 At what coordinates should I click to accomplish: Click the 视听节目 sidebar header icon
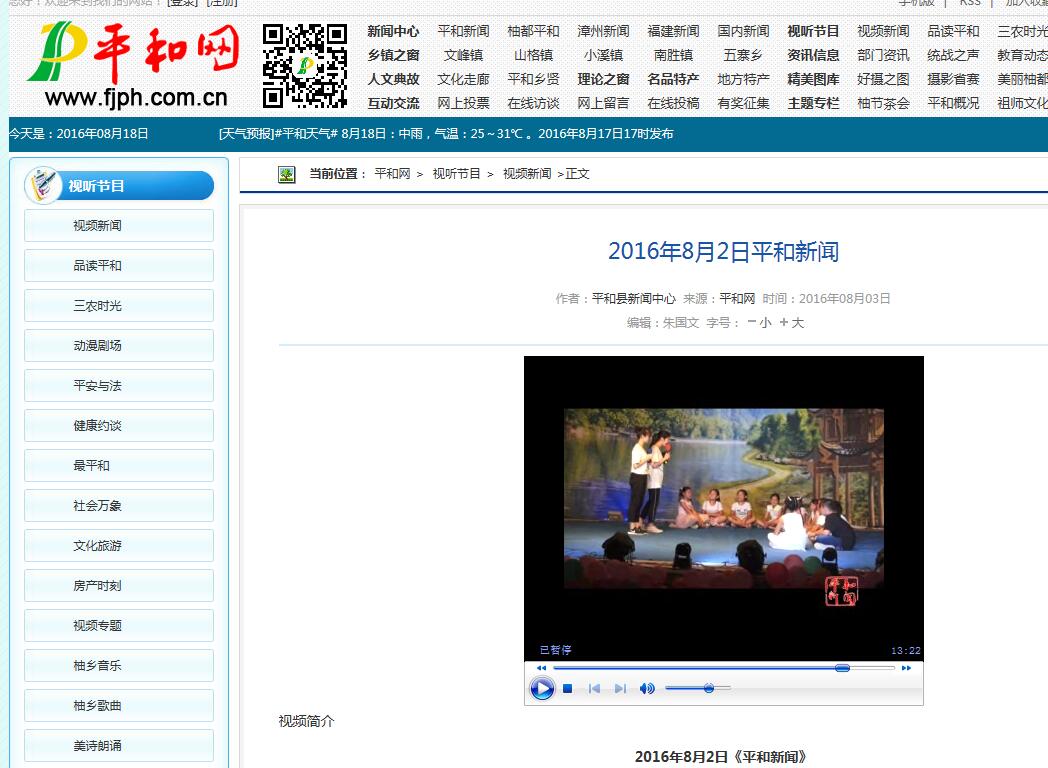pyautogui.click(x=43, y=185)
